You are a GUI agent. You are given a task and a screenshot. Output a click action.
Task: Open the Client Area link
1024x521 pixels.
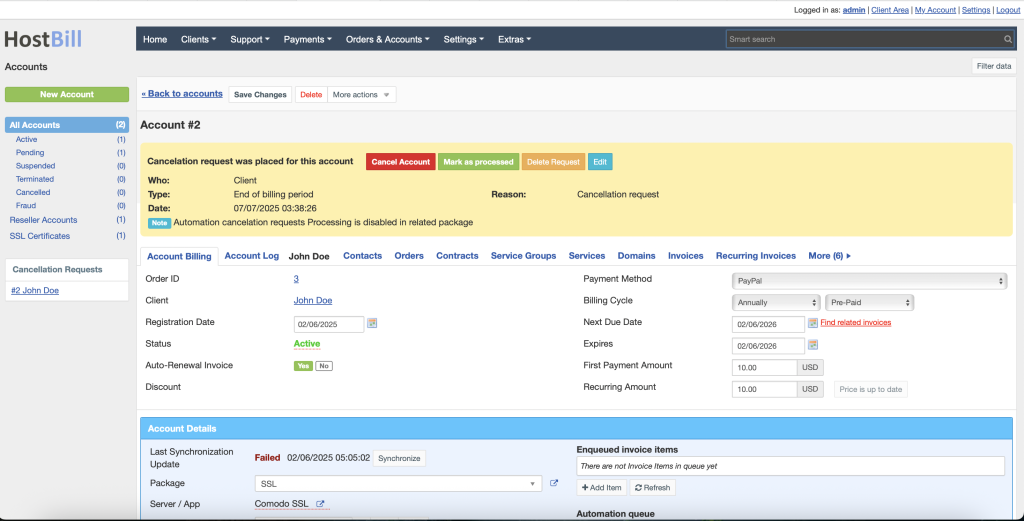coord(890,10)
